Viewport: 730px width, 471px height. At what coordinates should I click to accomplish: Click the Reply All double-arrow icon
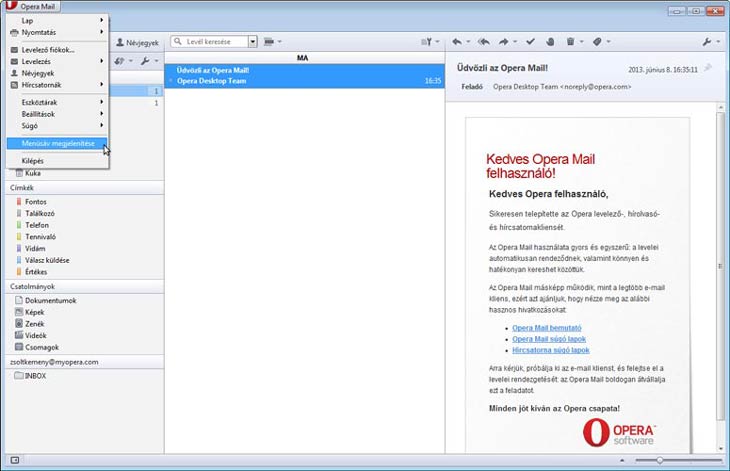click(x=483, y=42)
